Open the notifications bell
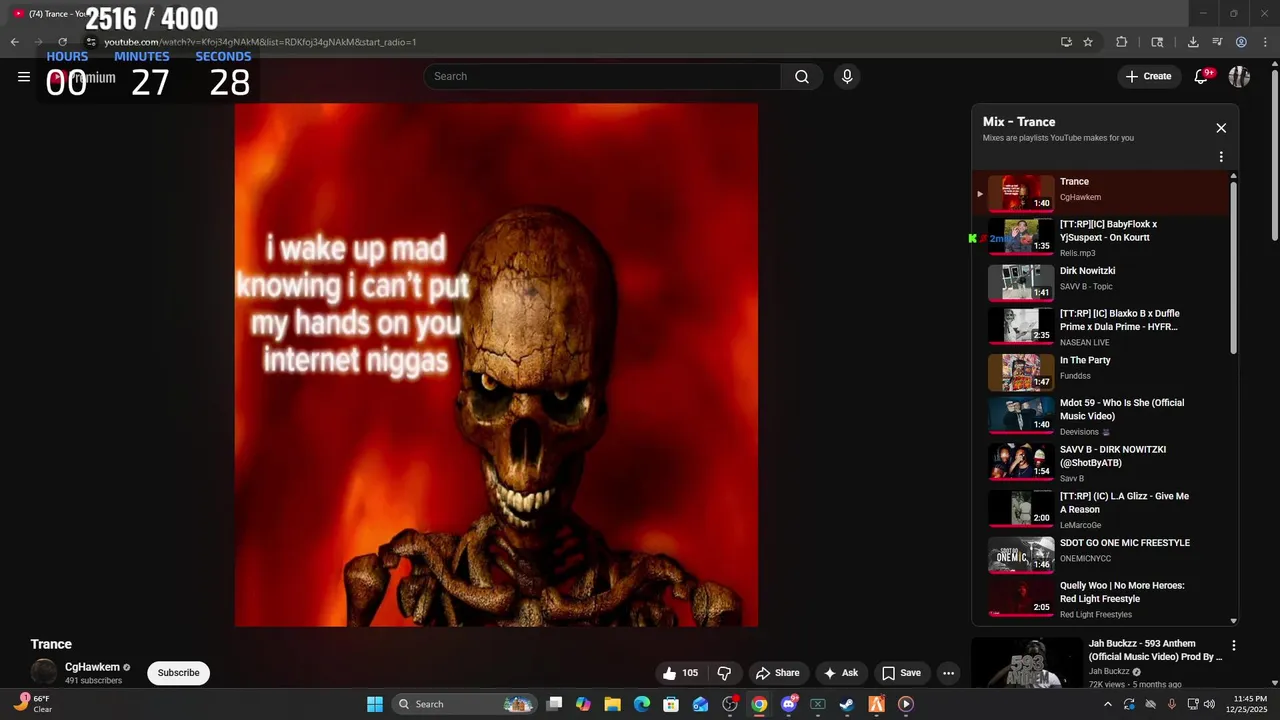1280x720 pixels. tap(1202, 76)
